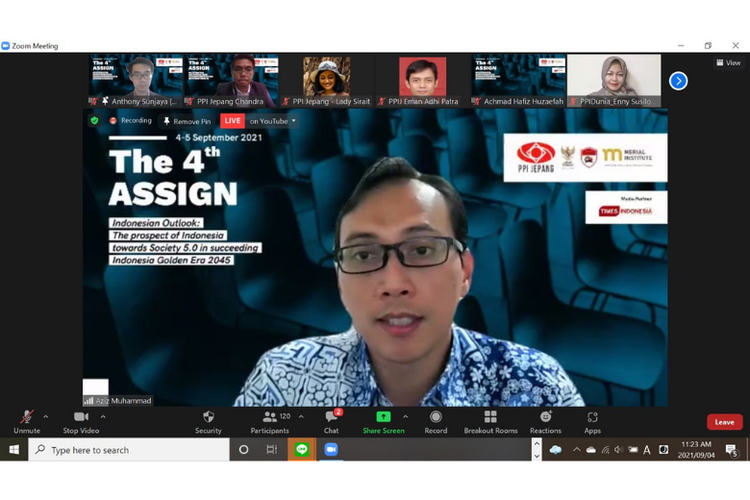
Task: Show next participants with blue arrow
Action: pos(678,81)
